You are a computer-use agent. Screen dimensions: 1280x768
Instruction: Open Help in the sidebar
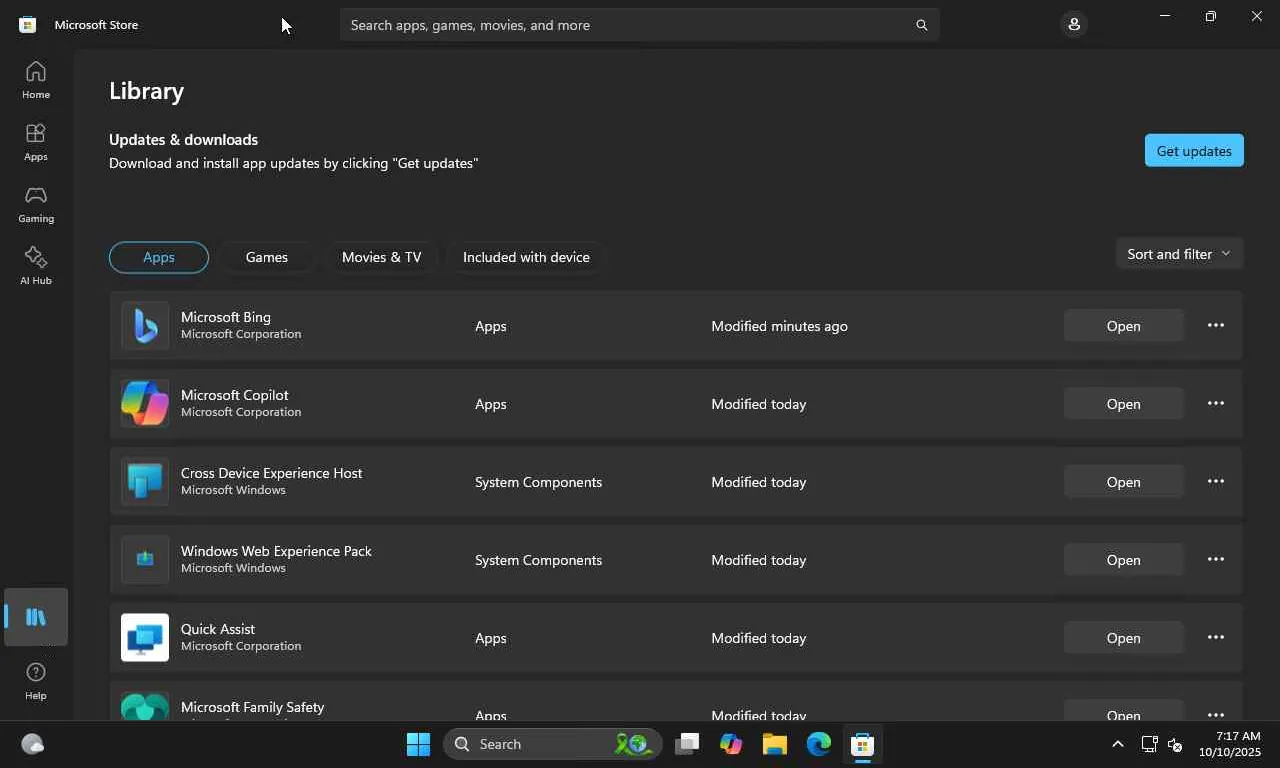(36, 681)
